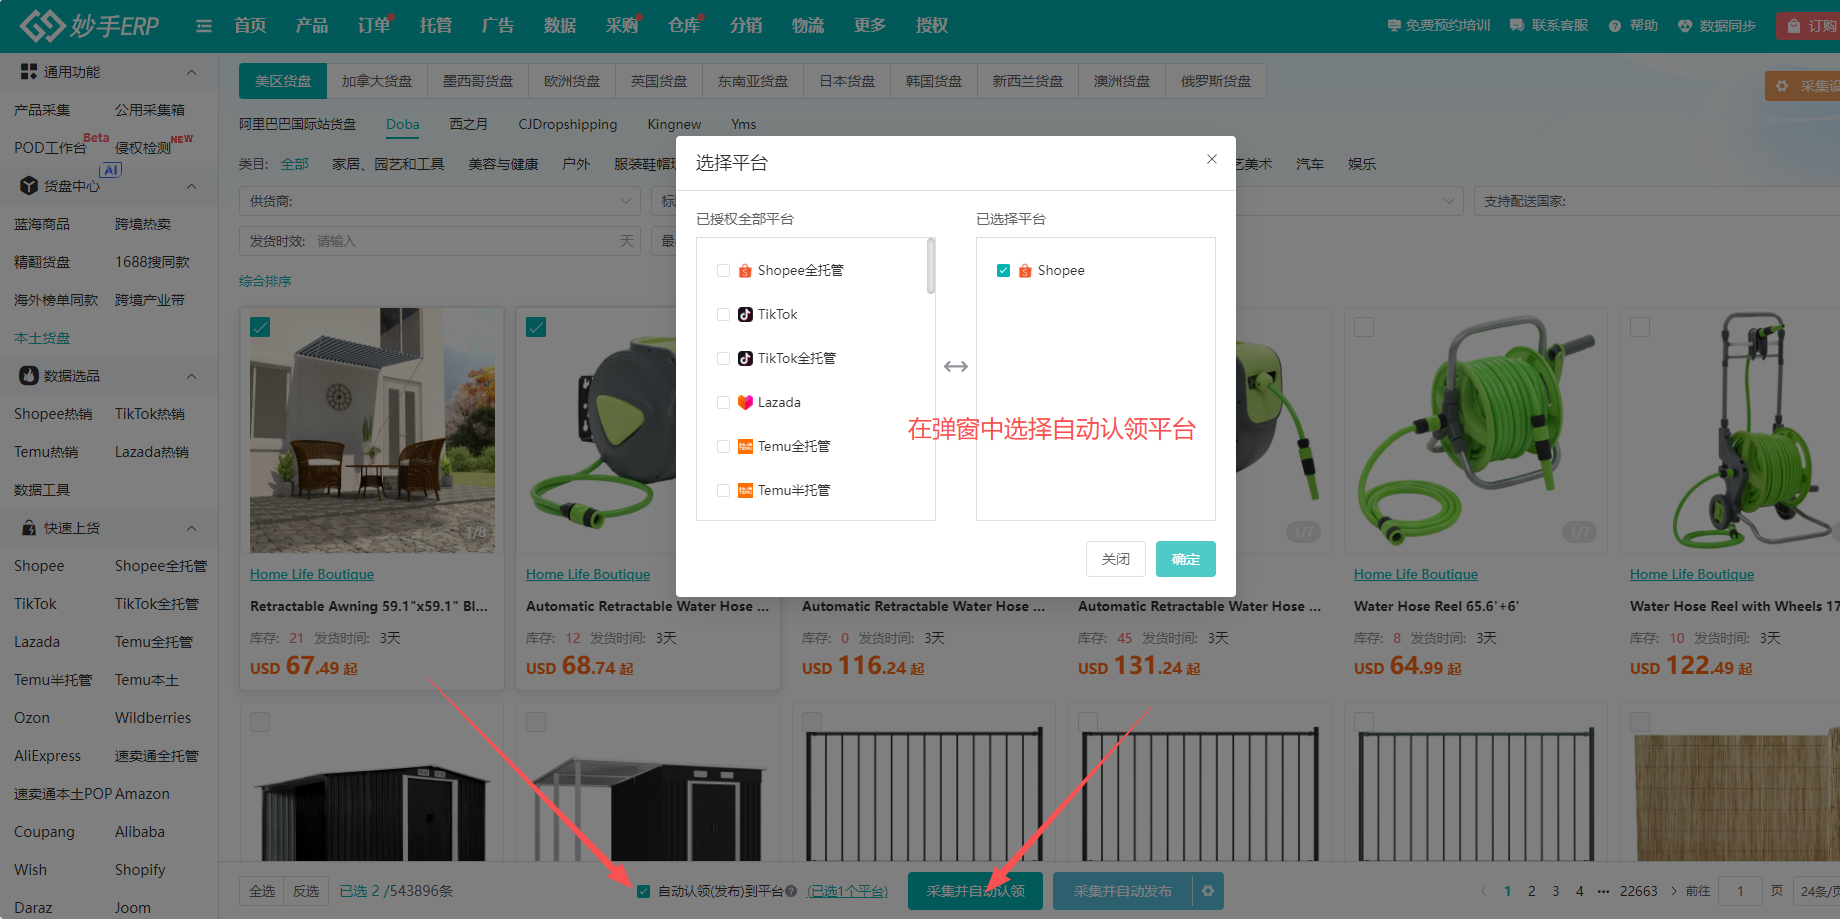Click the Temu全托管 platform icon in dialog

point(745,446)
